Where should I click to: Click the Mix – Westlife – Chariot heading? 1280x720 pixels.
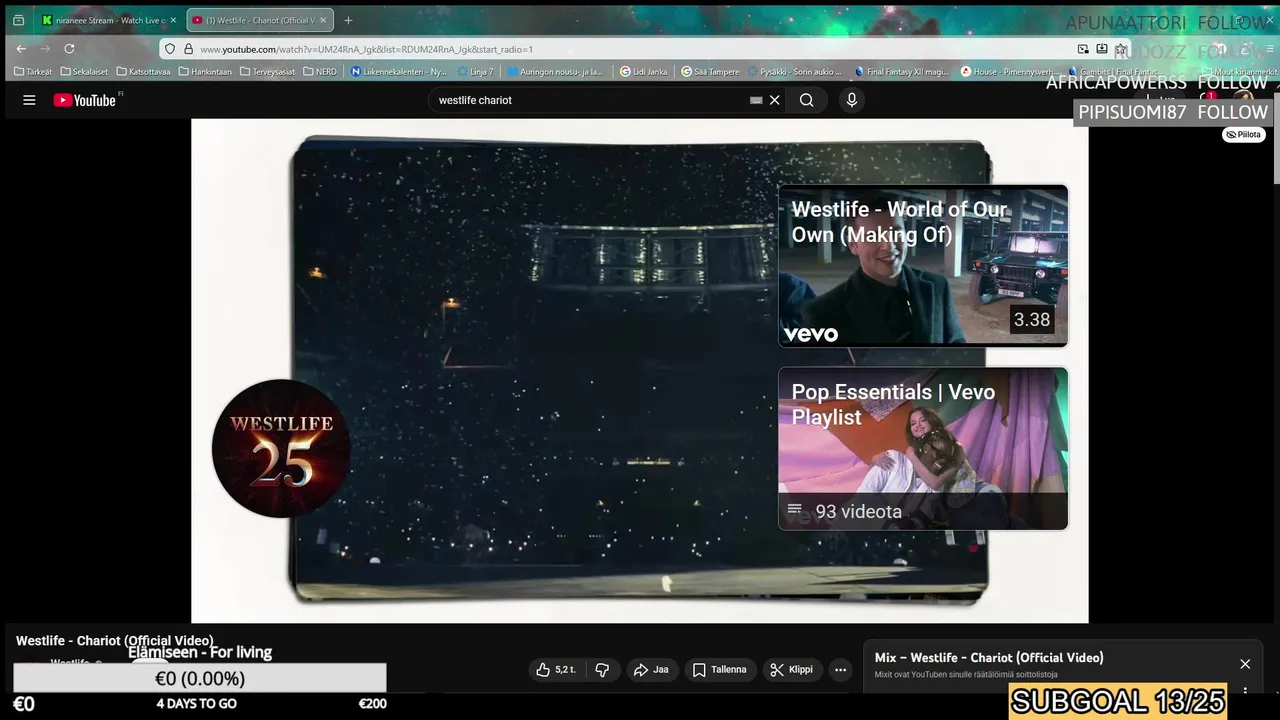(x=989, y=658)
